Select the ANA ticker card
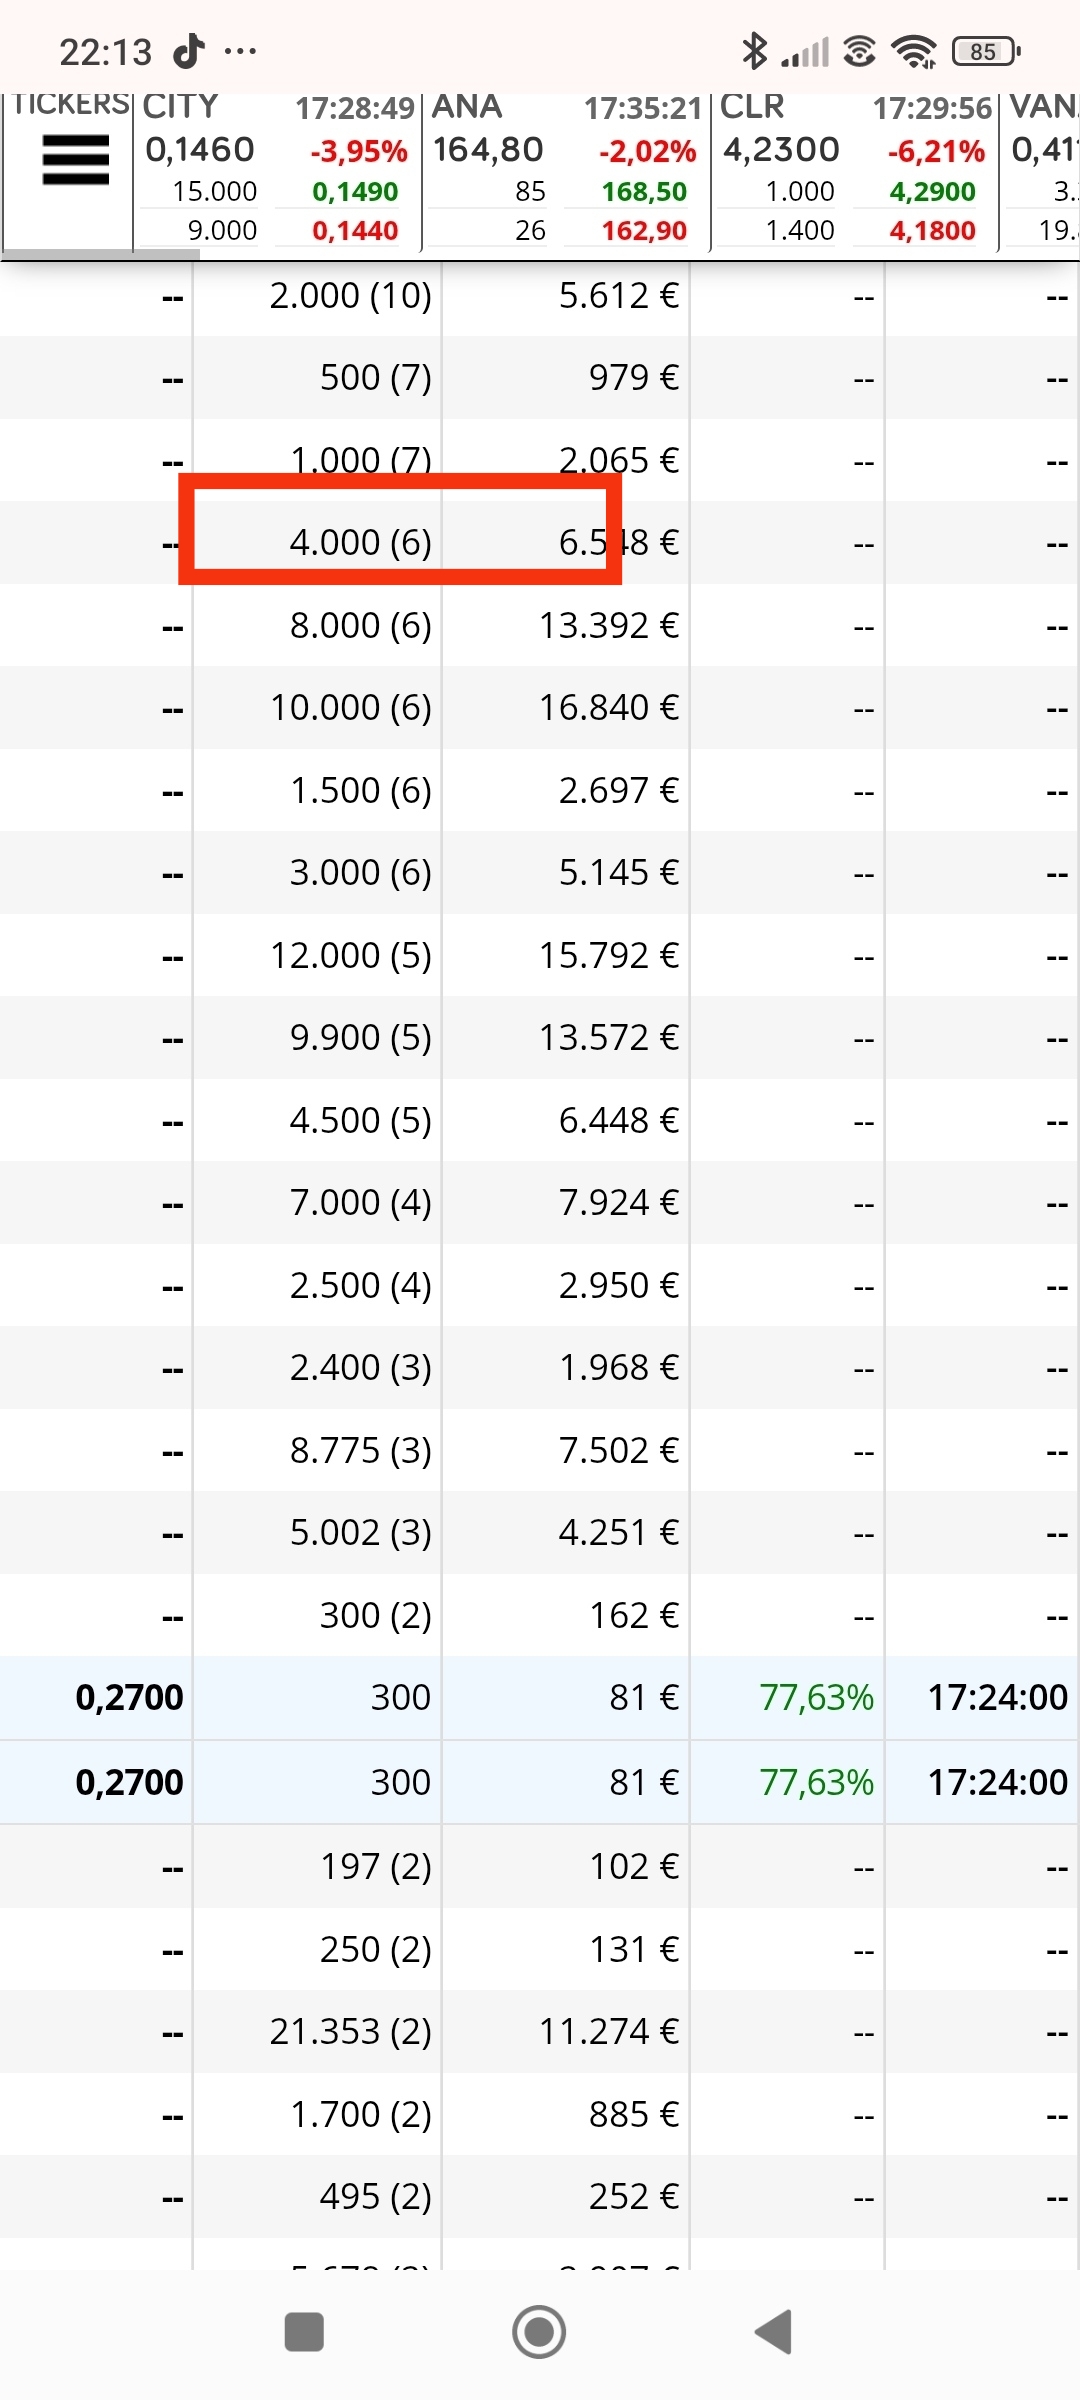This screenshot has width=1080, height=2400. coord(566,170)
